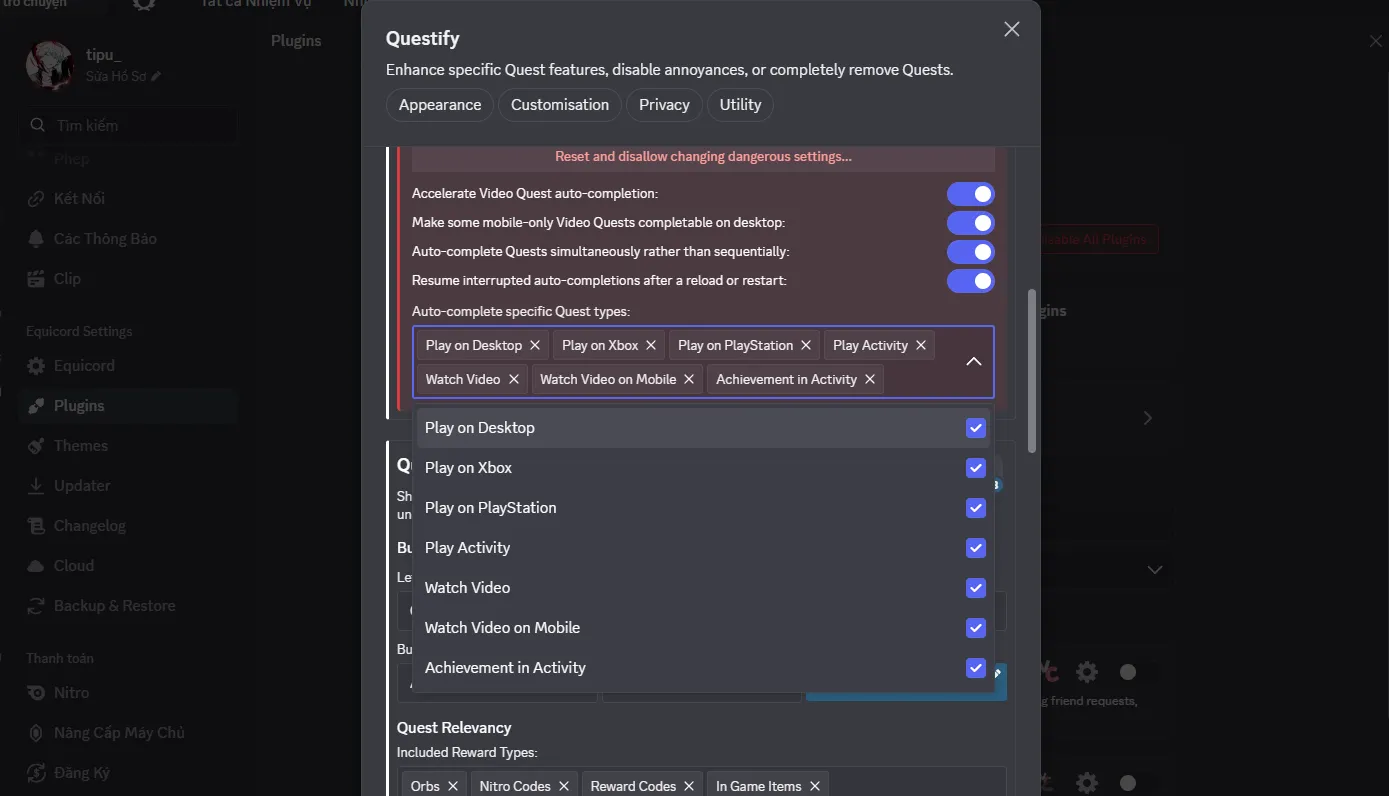Collapse the Quest types dropdown chevron
The image size is (1389, 796).
point(974,362)
